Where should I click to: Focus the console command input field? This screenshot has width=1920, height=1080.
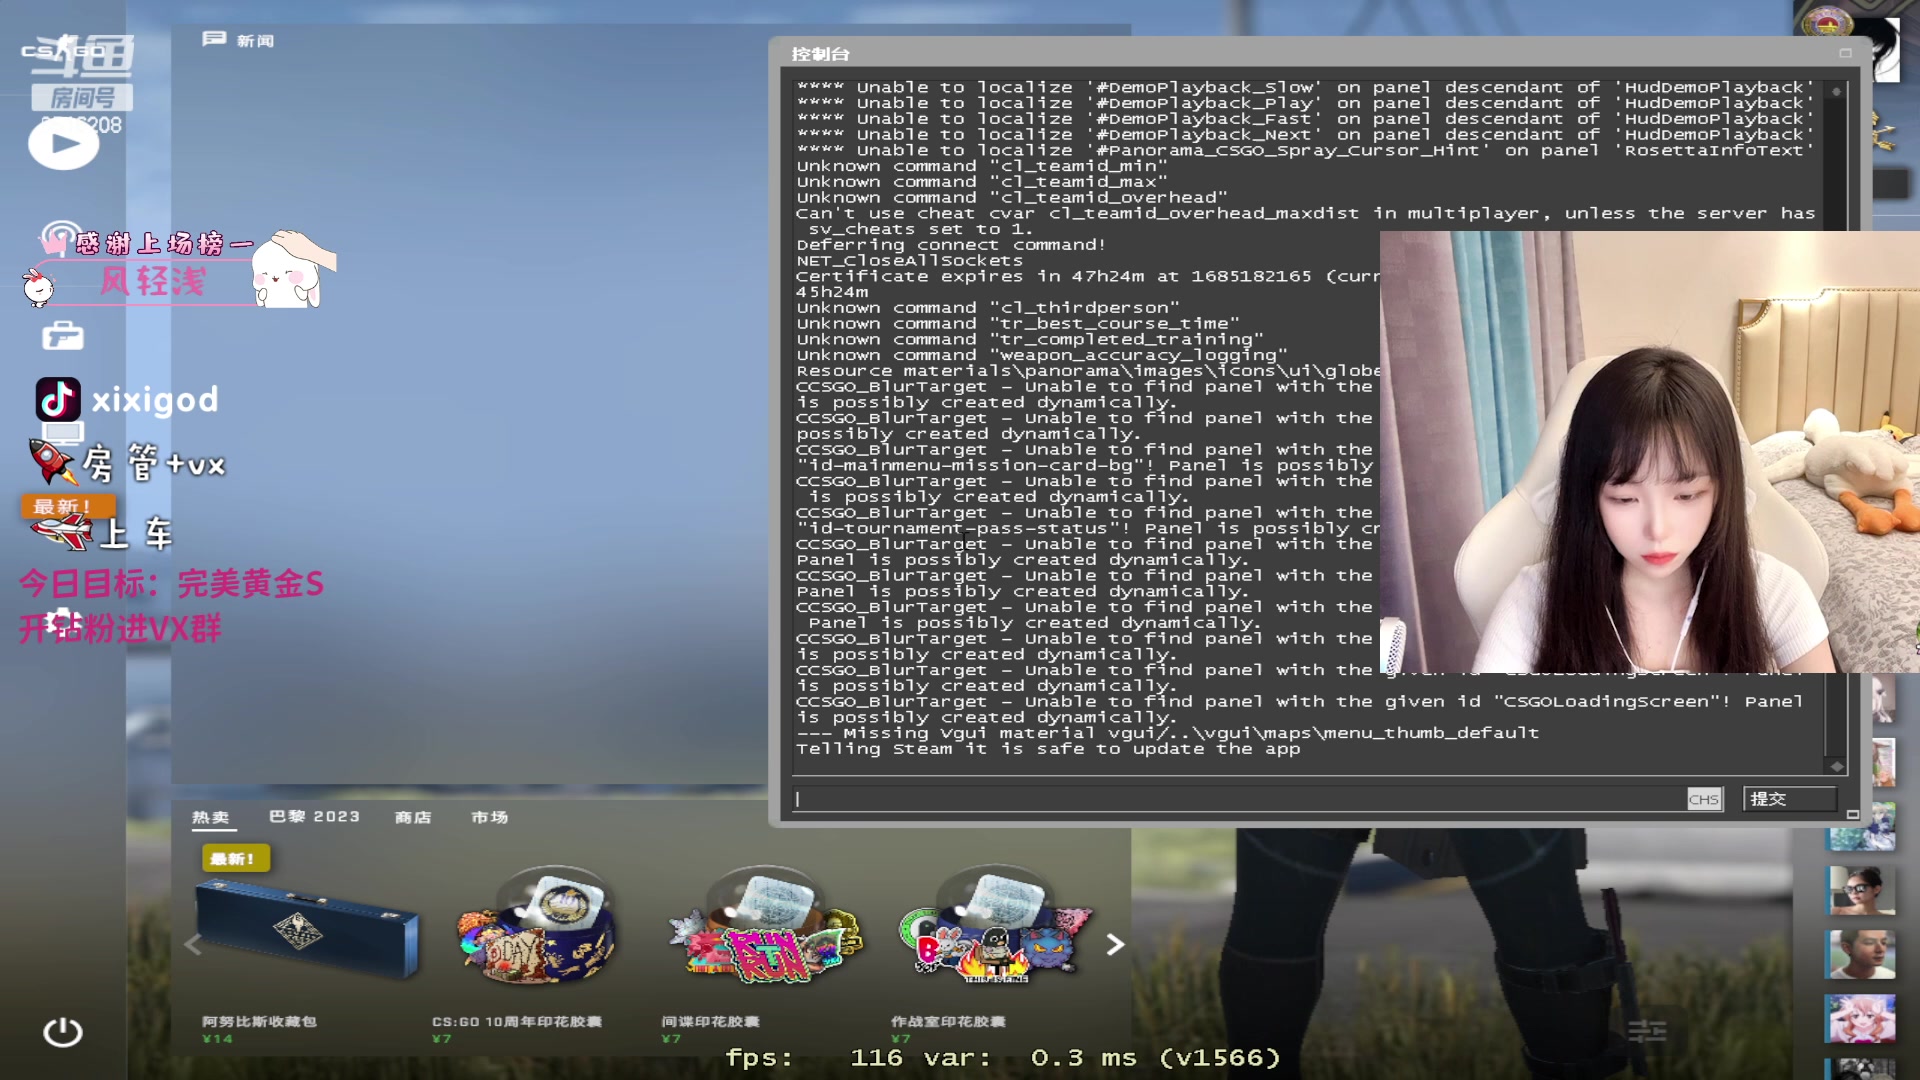pos(1240,798)
